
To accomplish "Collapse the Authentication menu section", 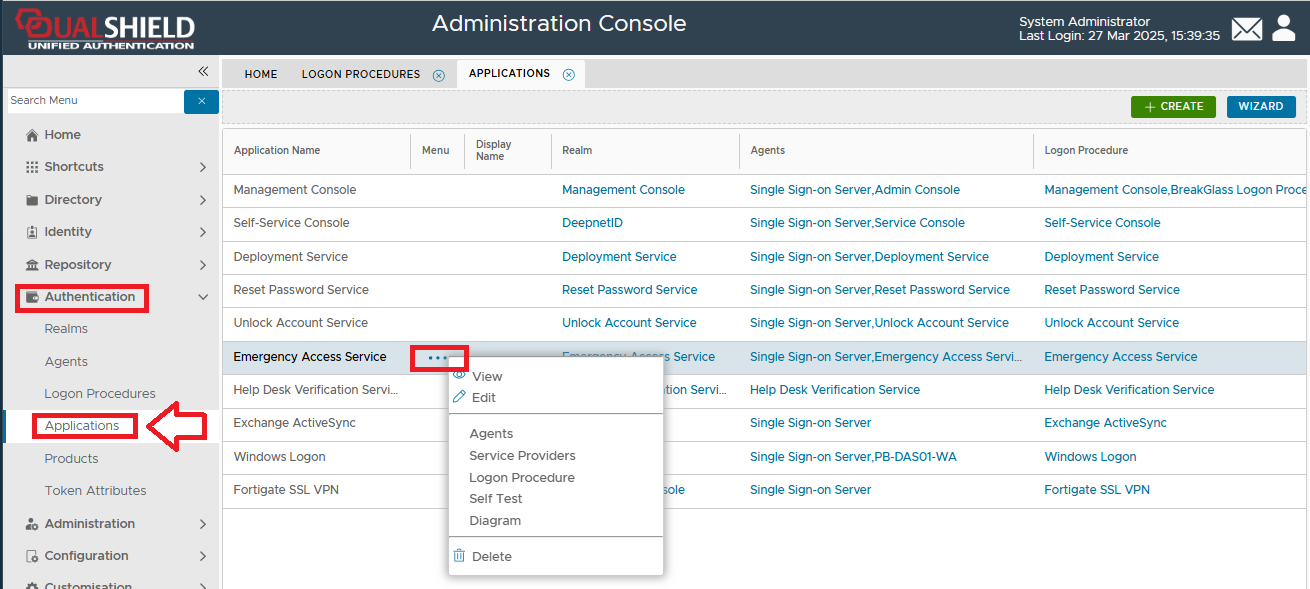I will pos(203,297).
